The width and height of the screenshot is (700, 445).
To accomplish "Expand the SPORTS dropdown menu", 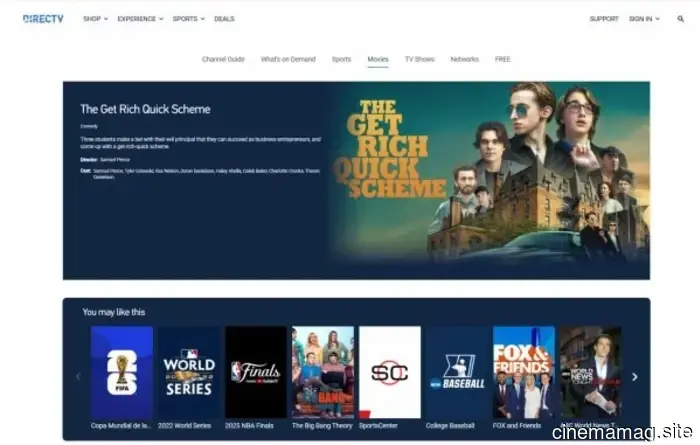I will coord(188,19).
